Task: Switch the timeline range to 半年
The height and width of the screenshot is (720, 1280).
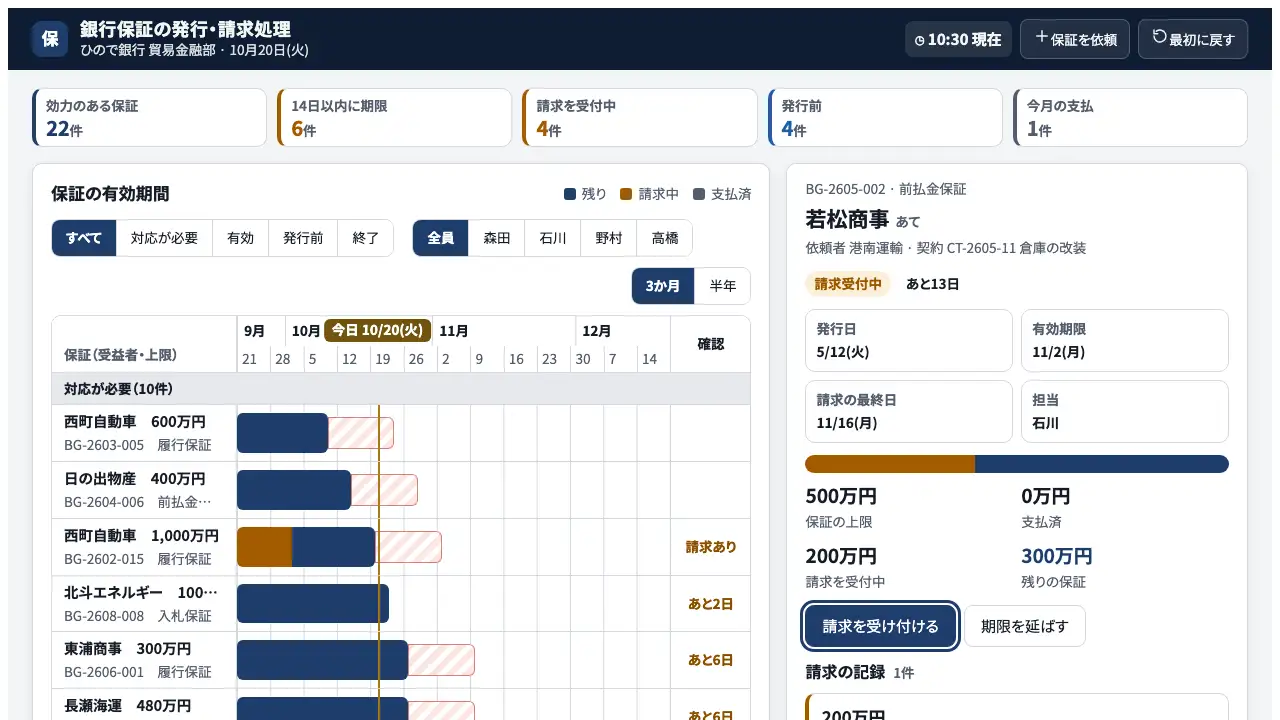Action: tap(723, 286)
